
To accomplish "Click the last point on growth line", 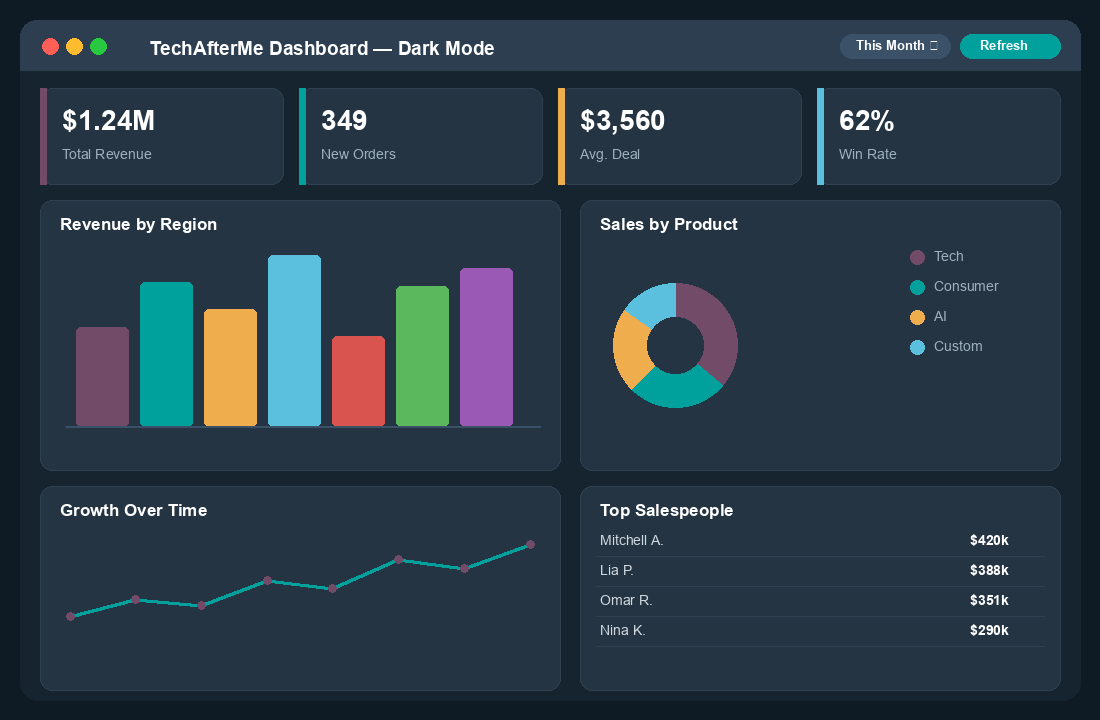I will coord(530,545).
